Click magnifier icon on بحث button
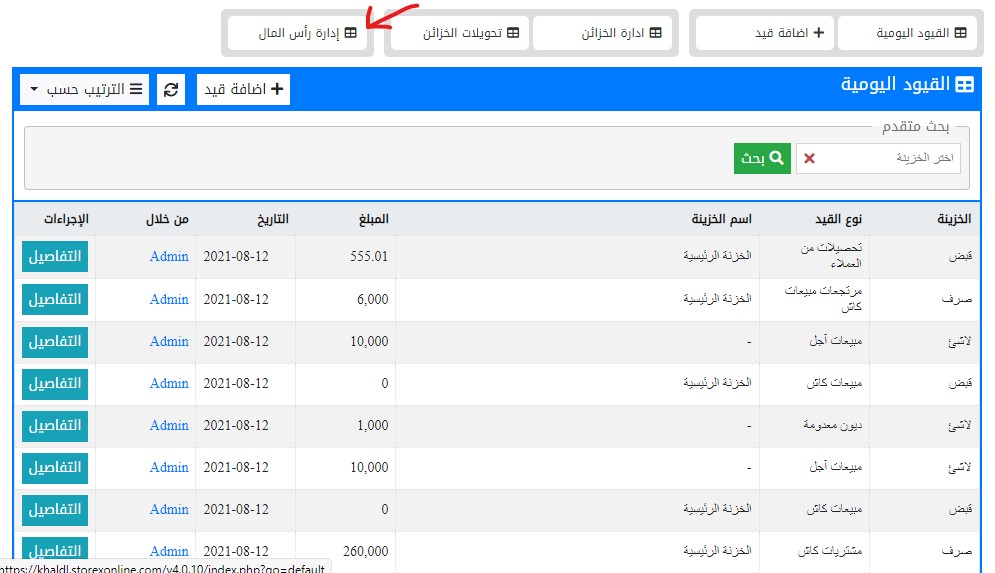995x573 pixels. click(777, 157)
